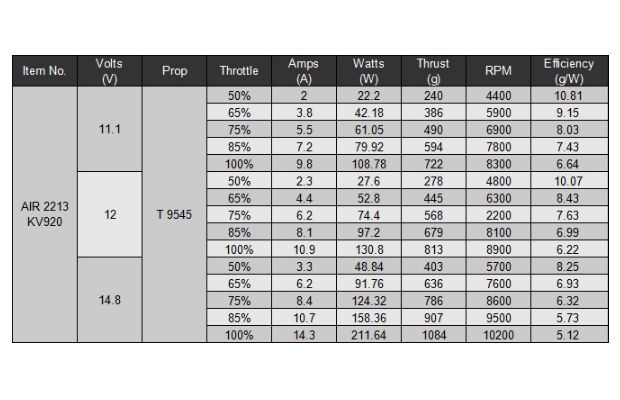
Task: Select the 10.81 efficiency value
Action: 569,95
